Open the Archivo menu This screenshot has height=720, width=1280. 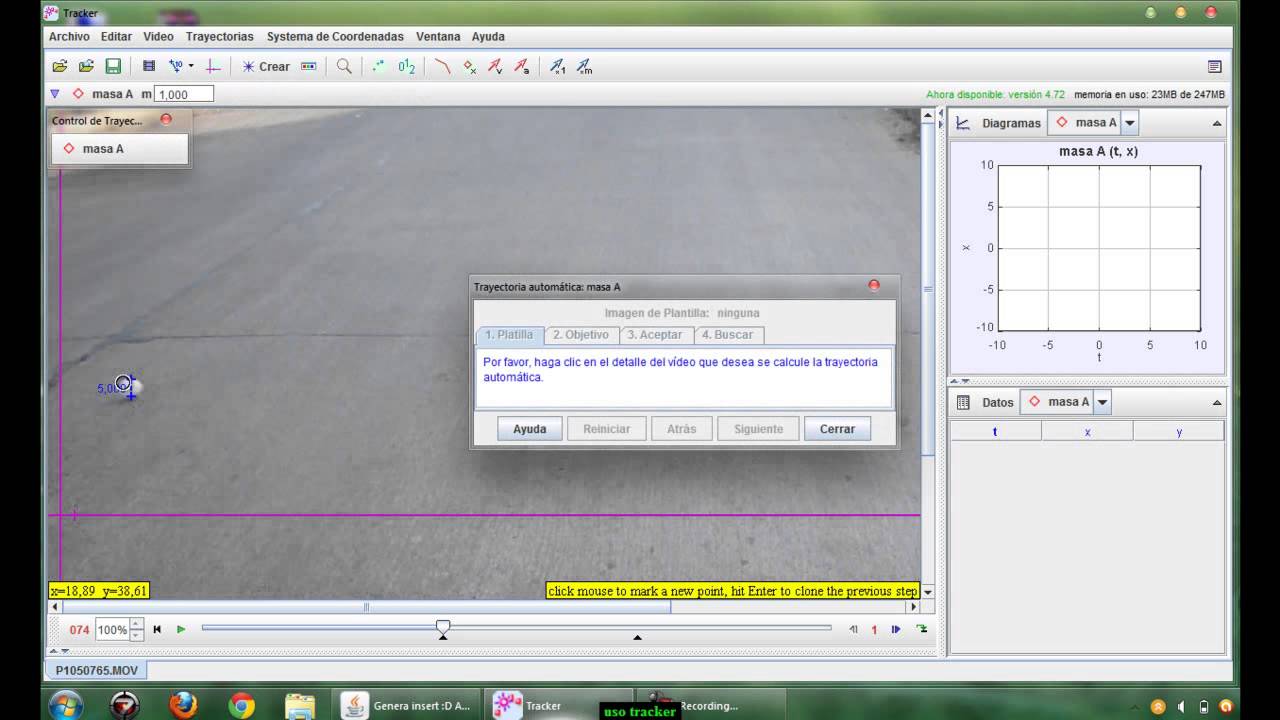pos(69,36)
